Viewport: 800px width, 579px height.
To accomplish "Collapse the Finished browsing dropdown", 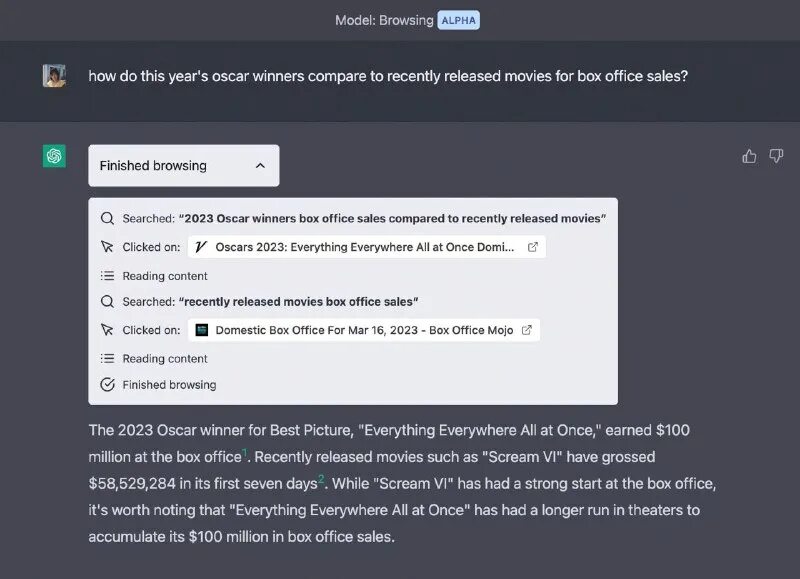I will pyautogui.click(x=184, y=166).
